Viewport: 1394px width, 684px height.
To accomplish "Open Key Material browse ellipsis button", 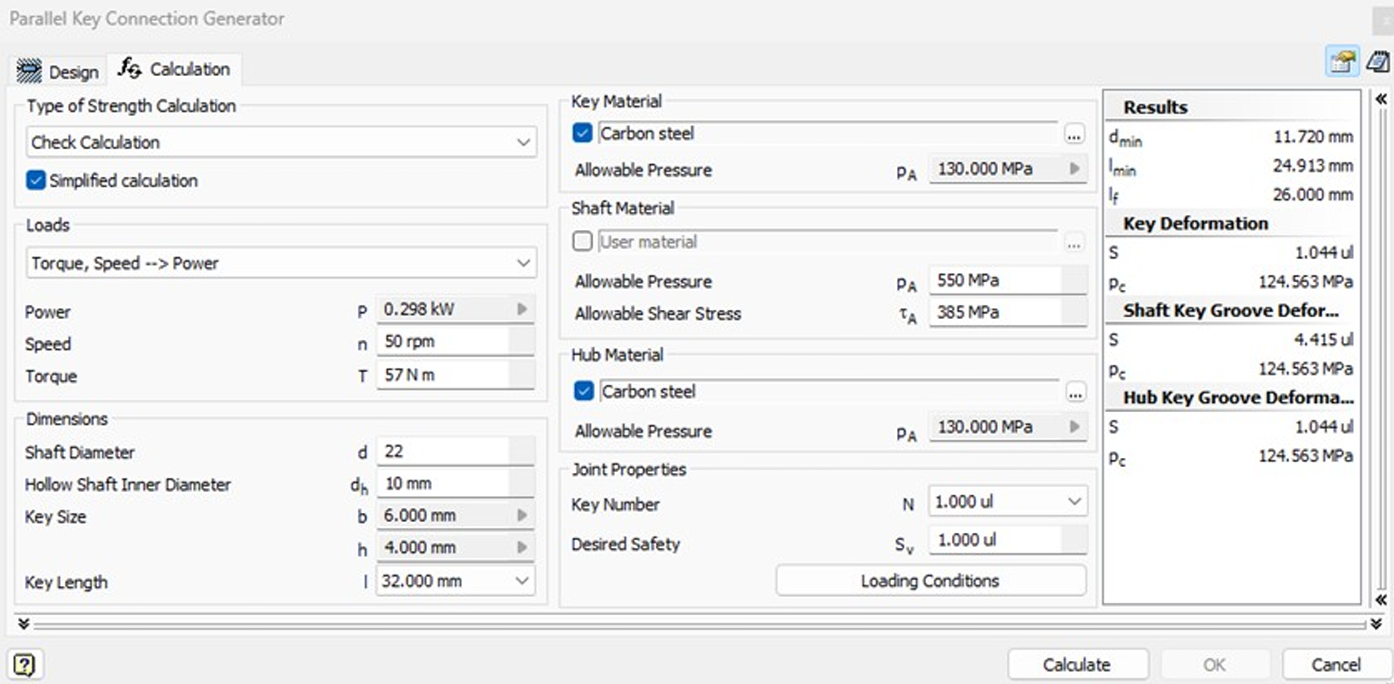I will click(1074, 134).
